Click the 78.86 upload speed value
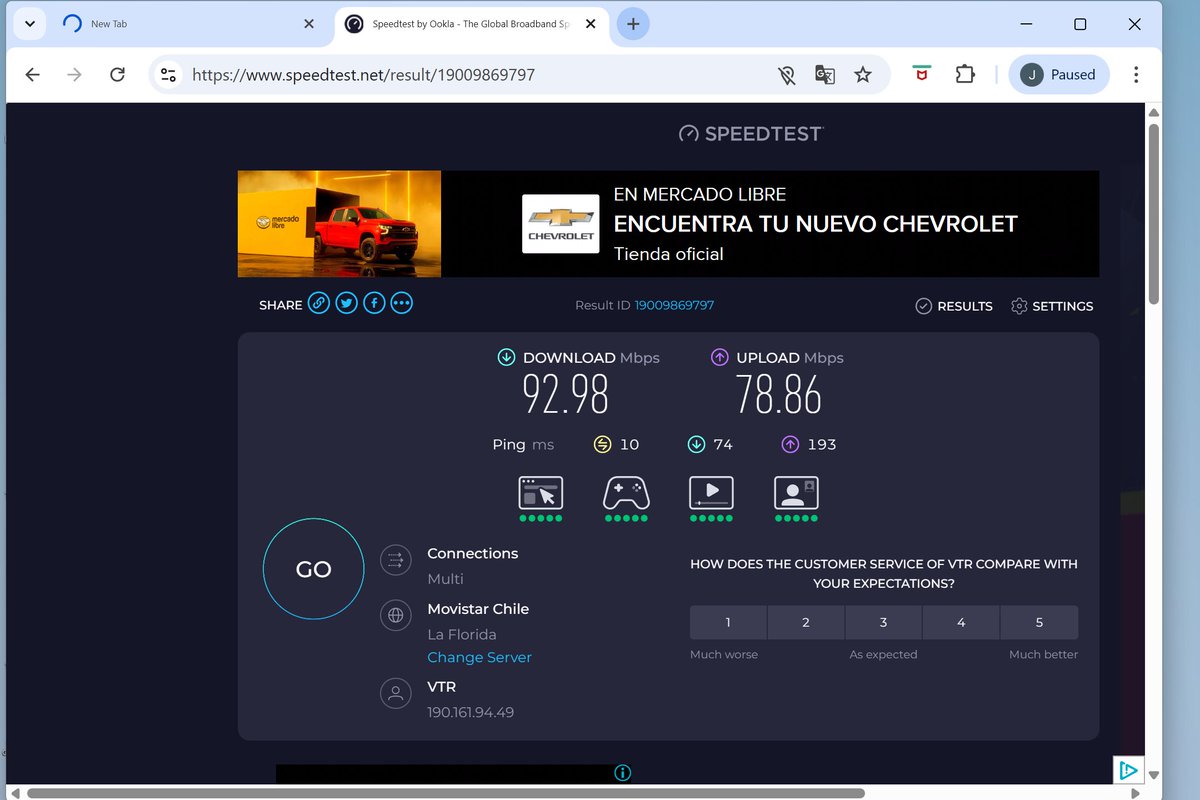This screenshot has width=1200, height=800. [779, 395]
